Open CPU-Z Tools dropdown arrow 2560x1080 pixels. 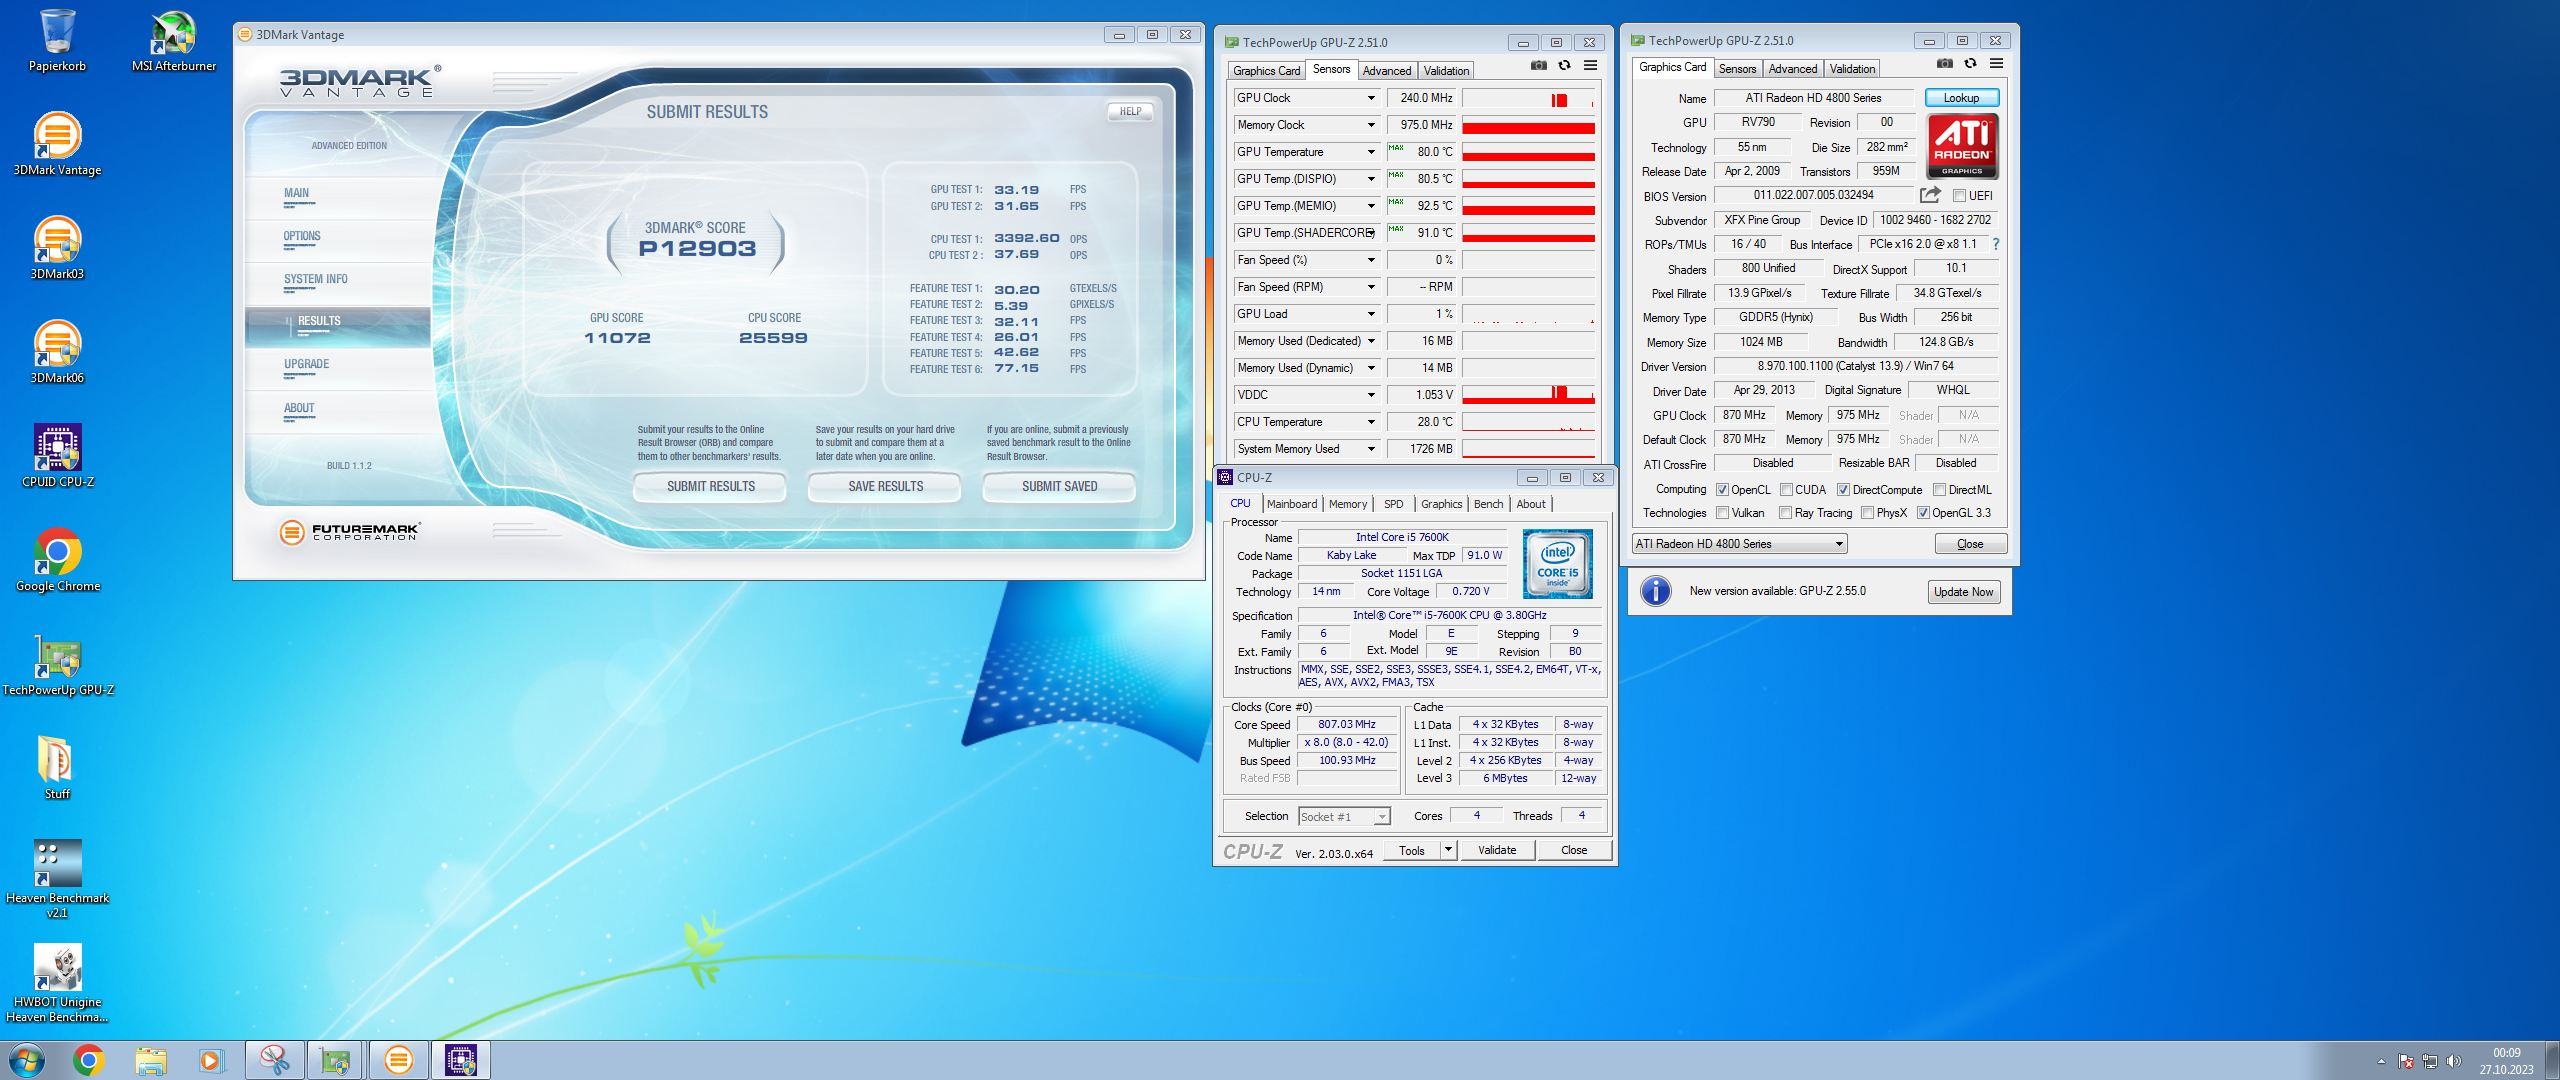point(1447,850)
